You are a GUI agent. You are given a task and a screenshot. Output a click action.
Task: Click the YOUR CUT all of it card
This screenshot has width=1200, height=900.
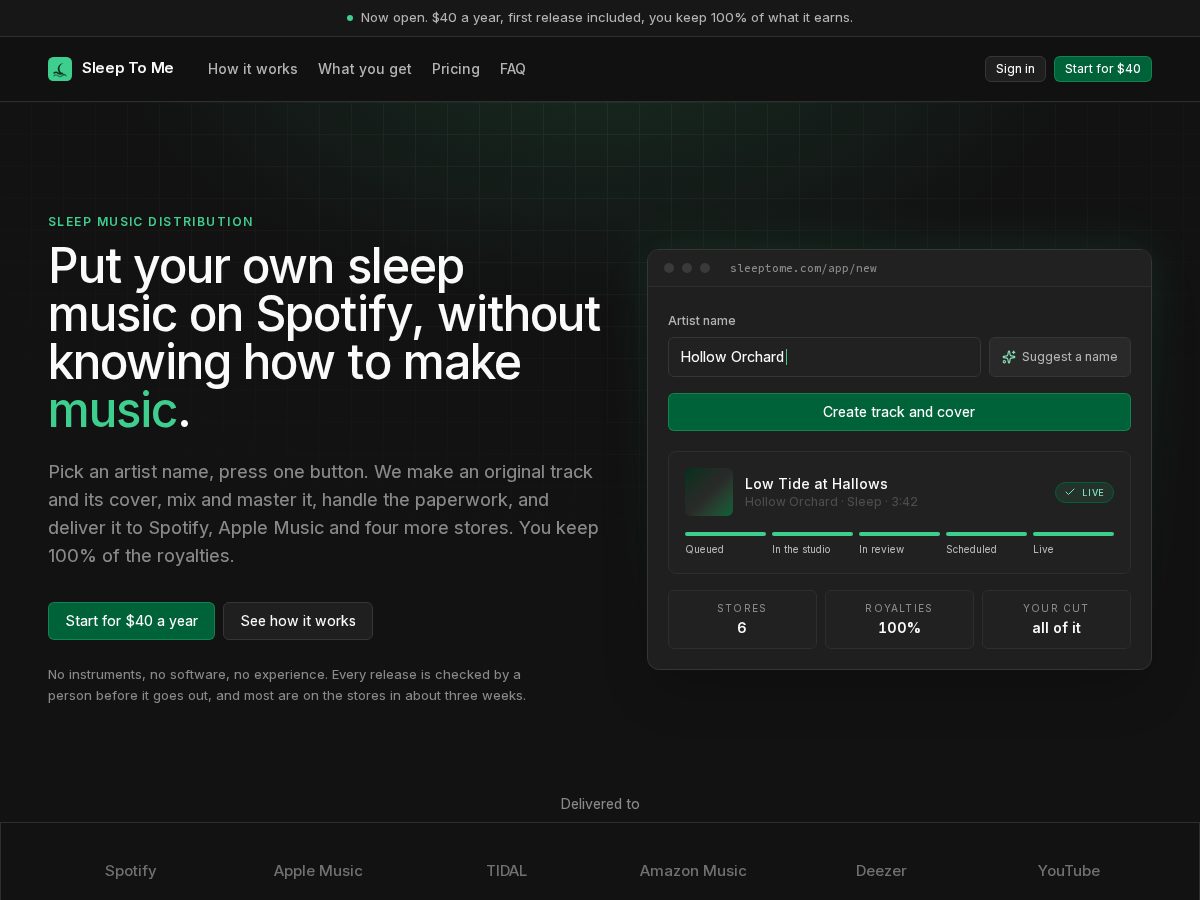click(1056, 619)
